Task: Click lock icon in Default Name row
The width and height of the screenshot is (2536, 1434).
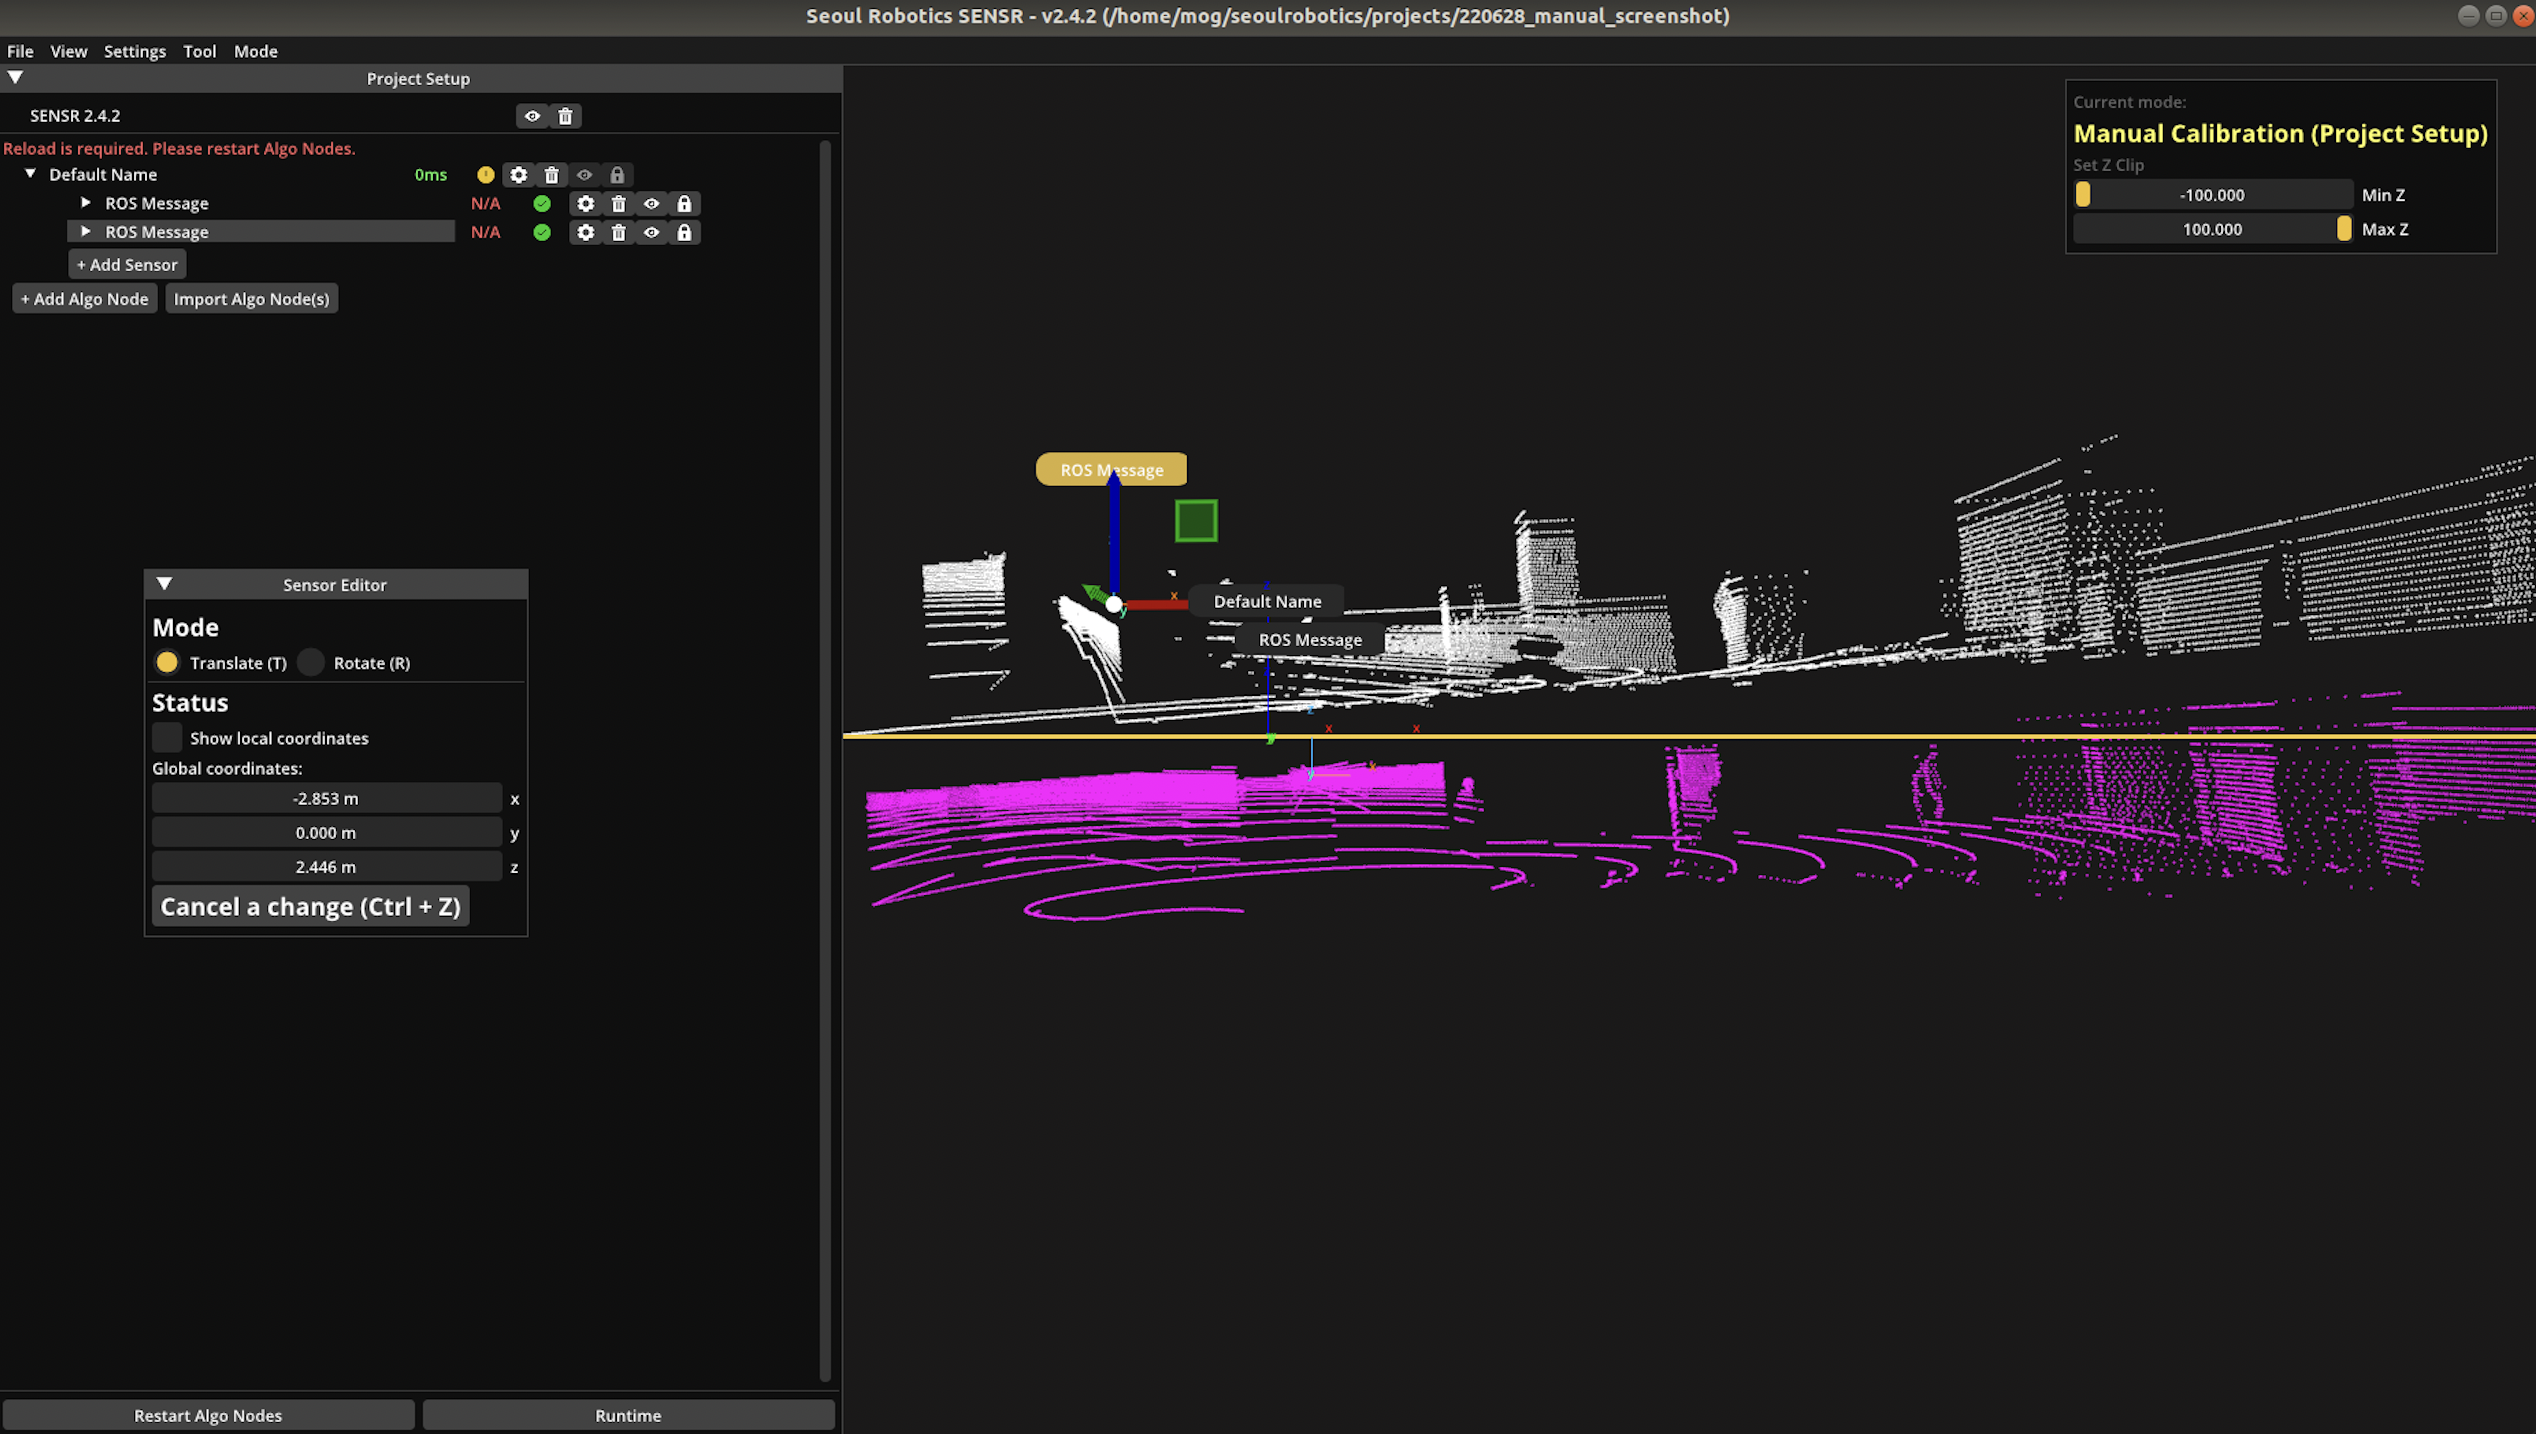Action: click(x=617, y=175)
